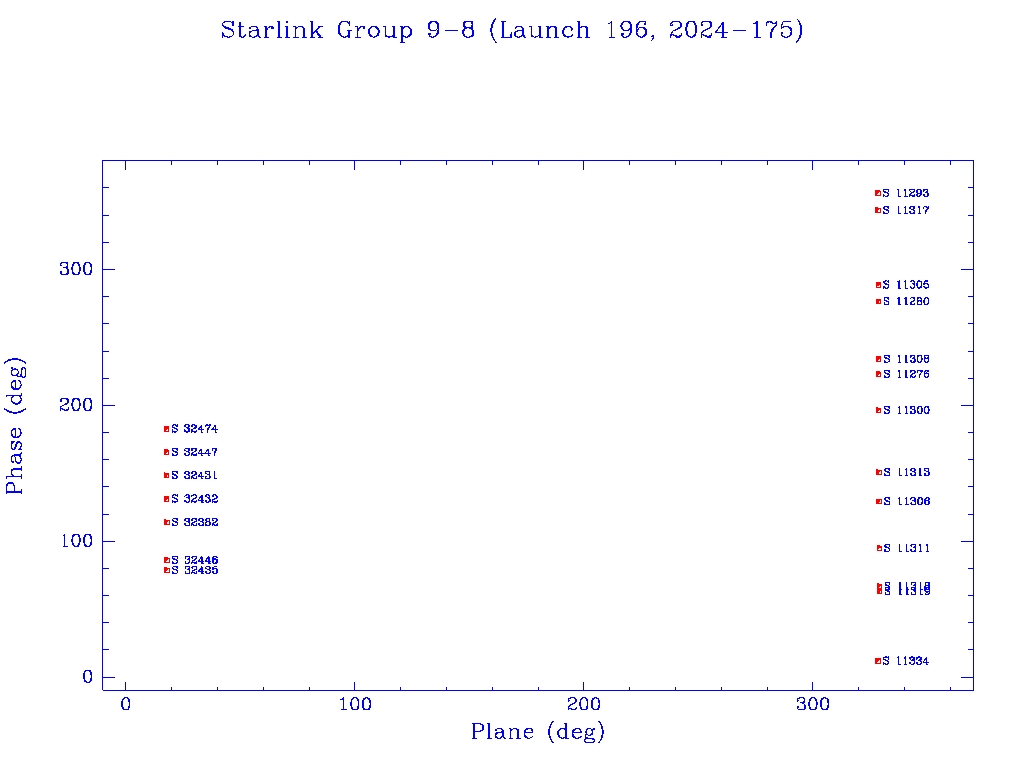
Task: Click the 'Plane (deg)' x-axis title
Action: click(538, 731)
